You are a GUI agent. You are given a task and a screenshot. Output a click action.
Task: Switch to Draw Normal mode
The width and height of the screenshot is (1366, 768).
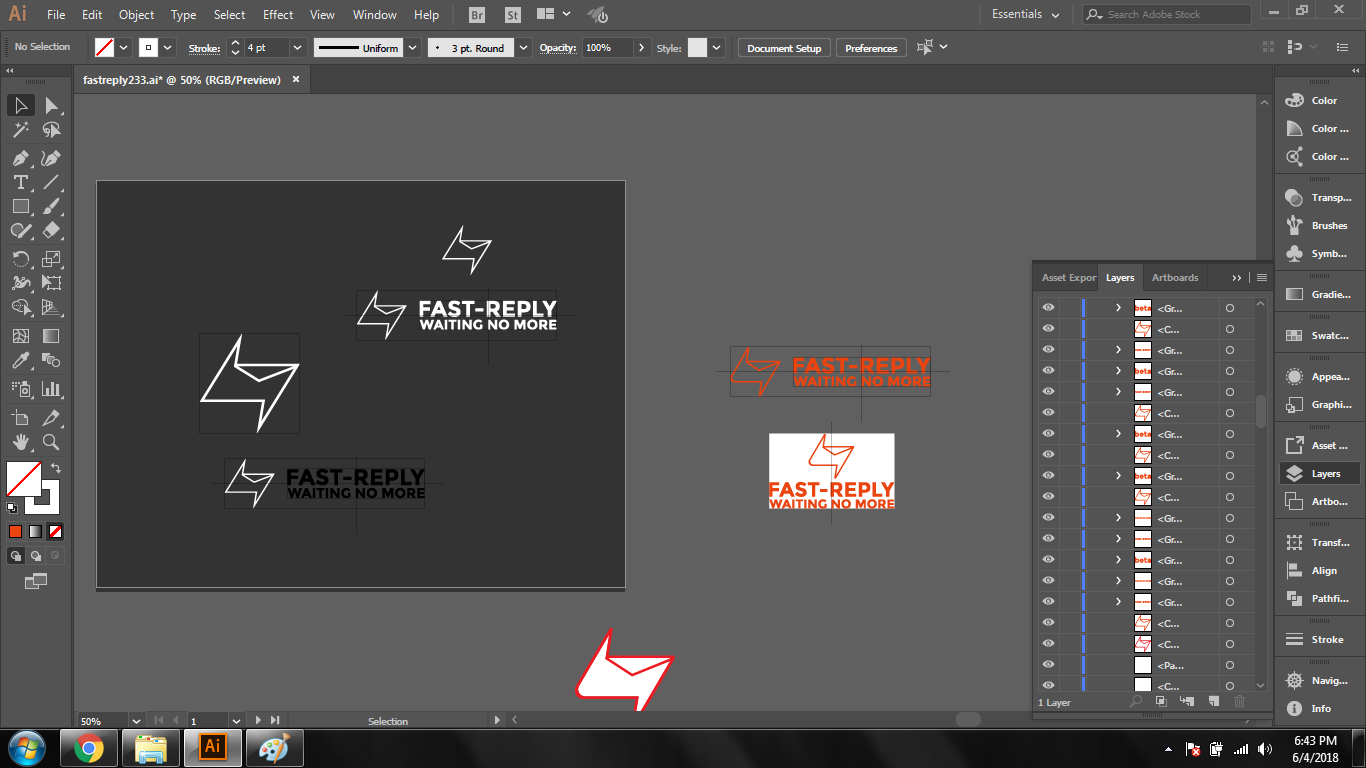click(17, 556)
